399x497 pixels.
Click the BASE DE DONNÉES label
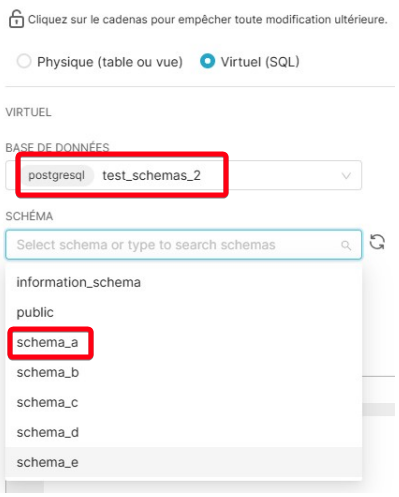coord(57,147)
